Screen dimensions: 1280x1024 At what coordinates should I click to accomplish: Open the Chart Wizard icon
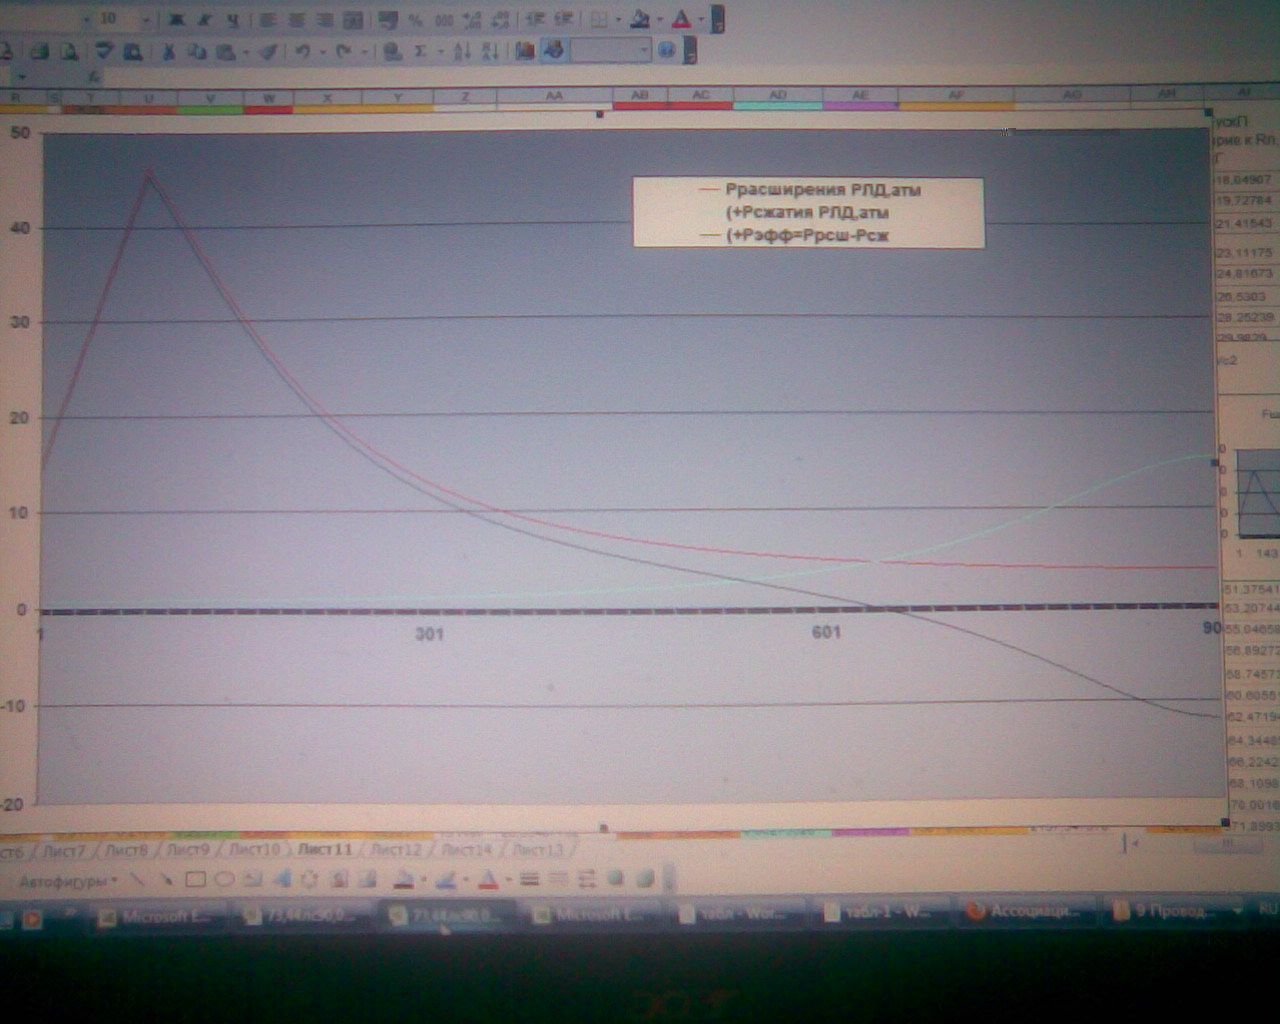[525, 51]
